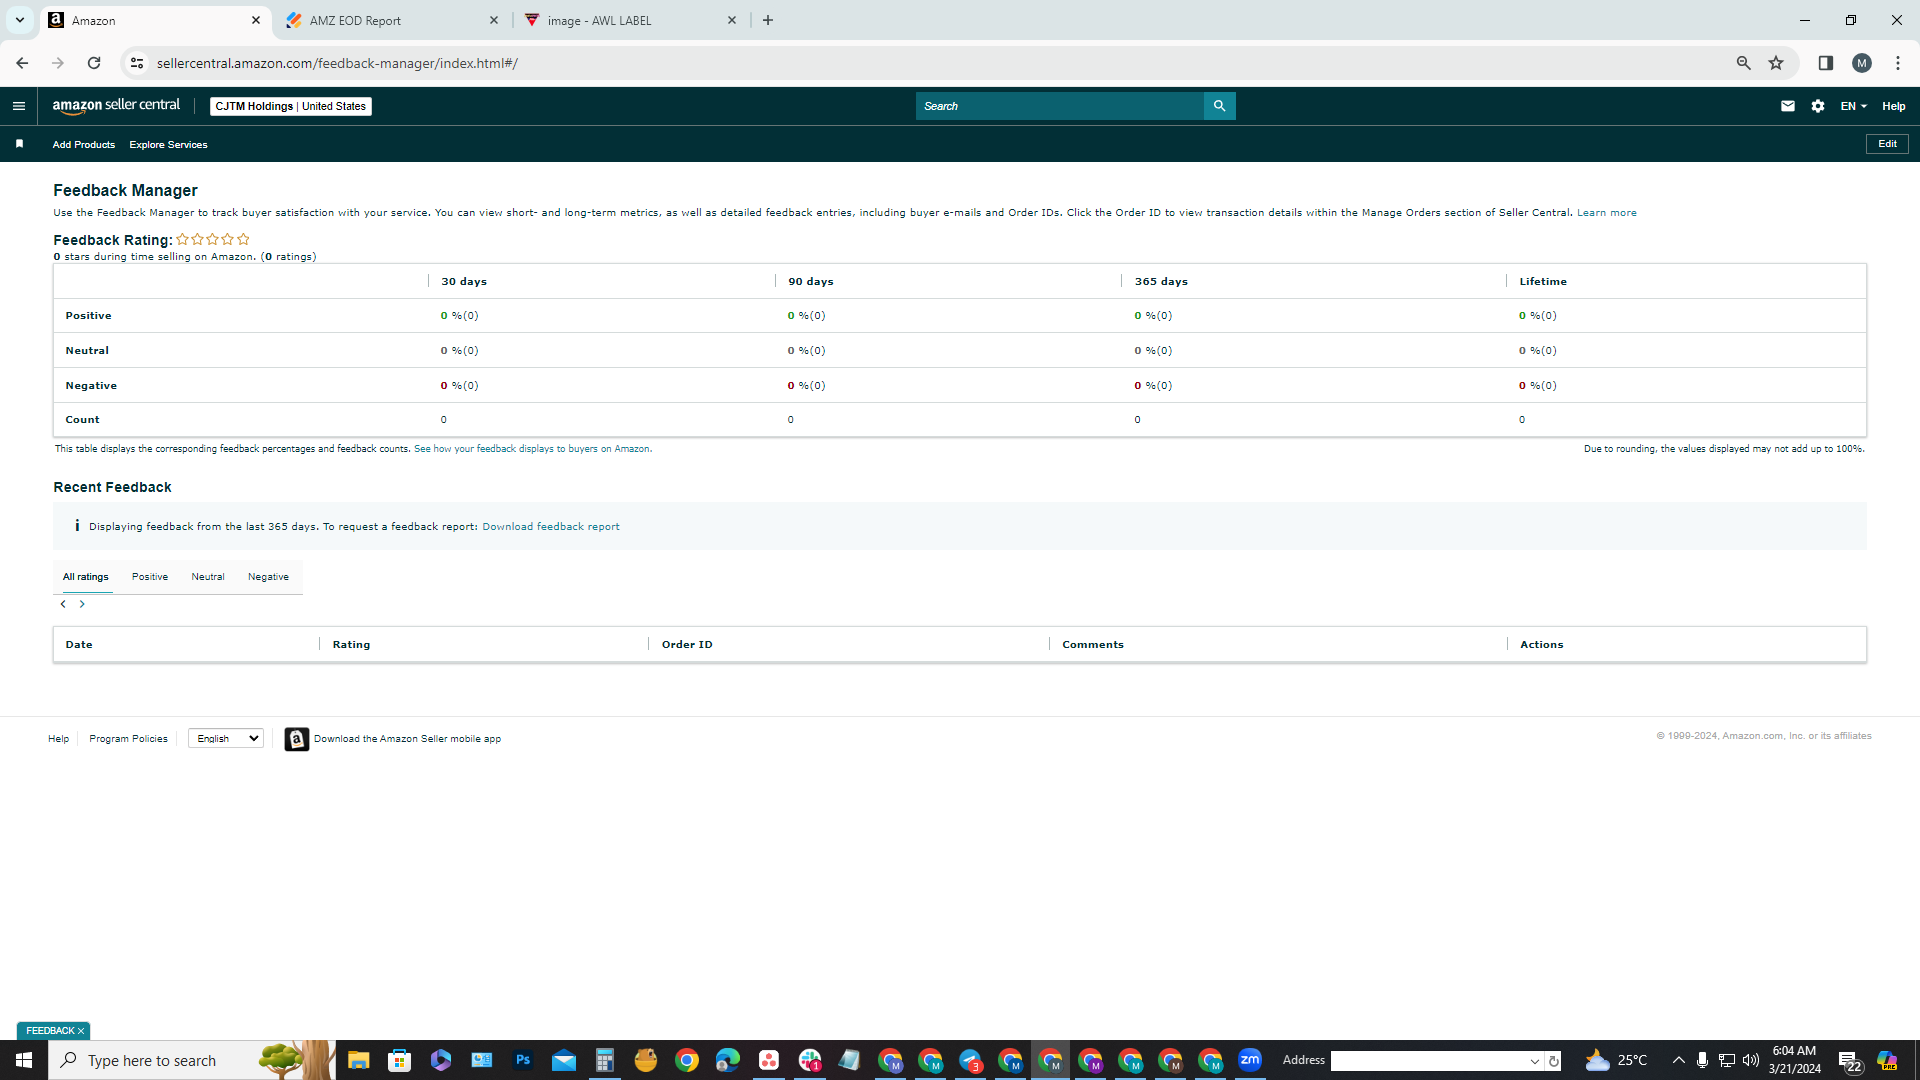Image resolution: width=1920 pixels, height=1080 pixels.
Task: Click the previous page arrow in Recent Feedback
Action: [x=63, y=604]
